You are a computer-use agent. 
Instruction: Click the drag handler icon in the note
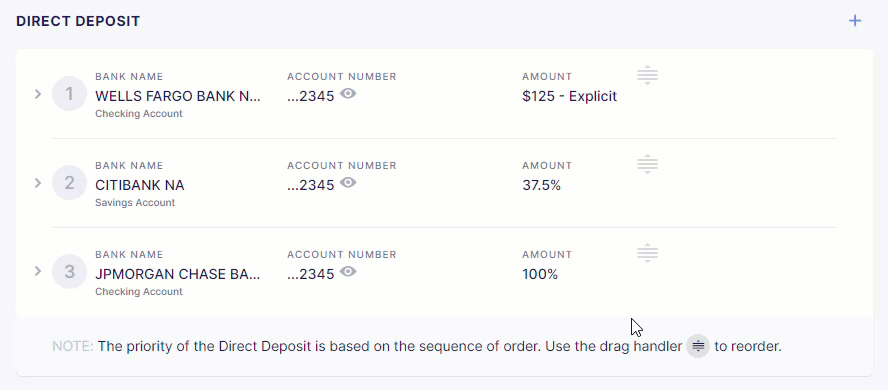pos(698,346)
